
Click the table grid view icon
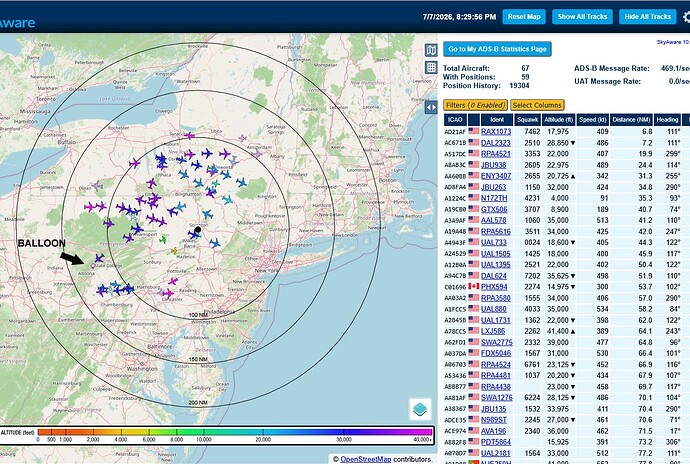[x=431, y=67]
